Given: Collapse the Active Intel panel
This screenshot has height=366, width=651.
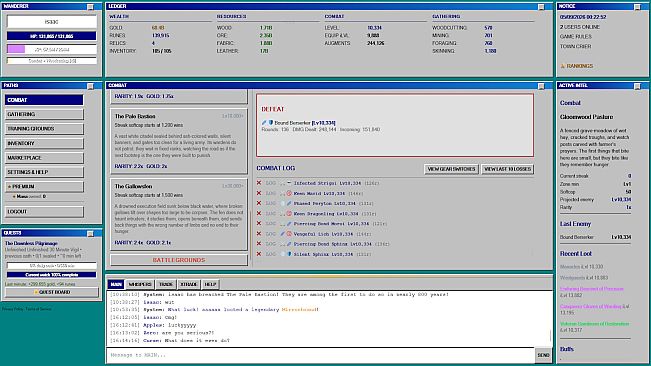Looking at the screenshot, I should (637, 86).
